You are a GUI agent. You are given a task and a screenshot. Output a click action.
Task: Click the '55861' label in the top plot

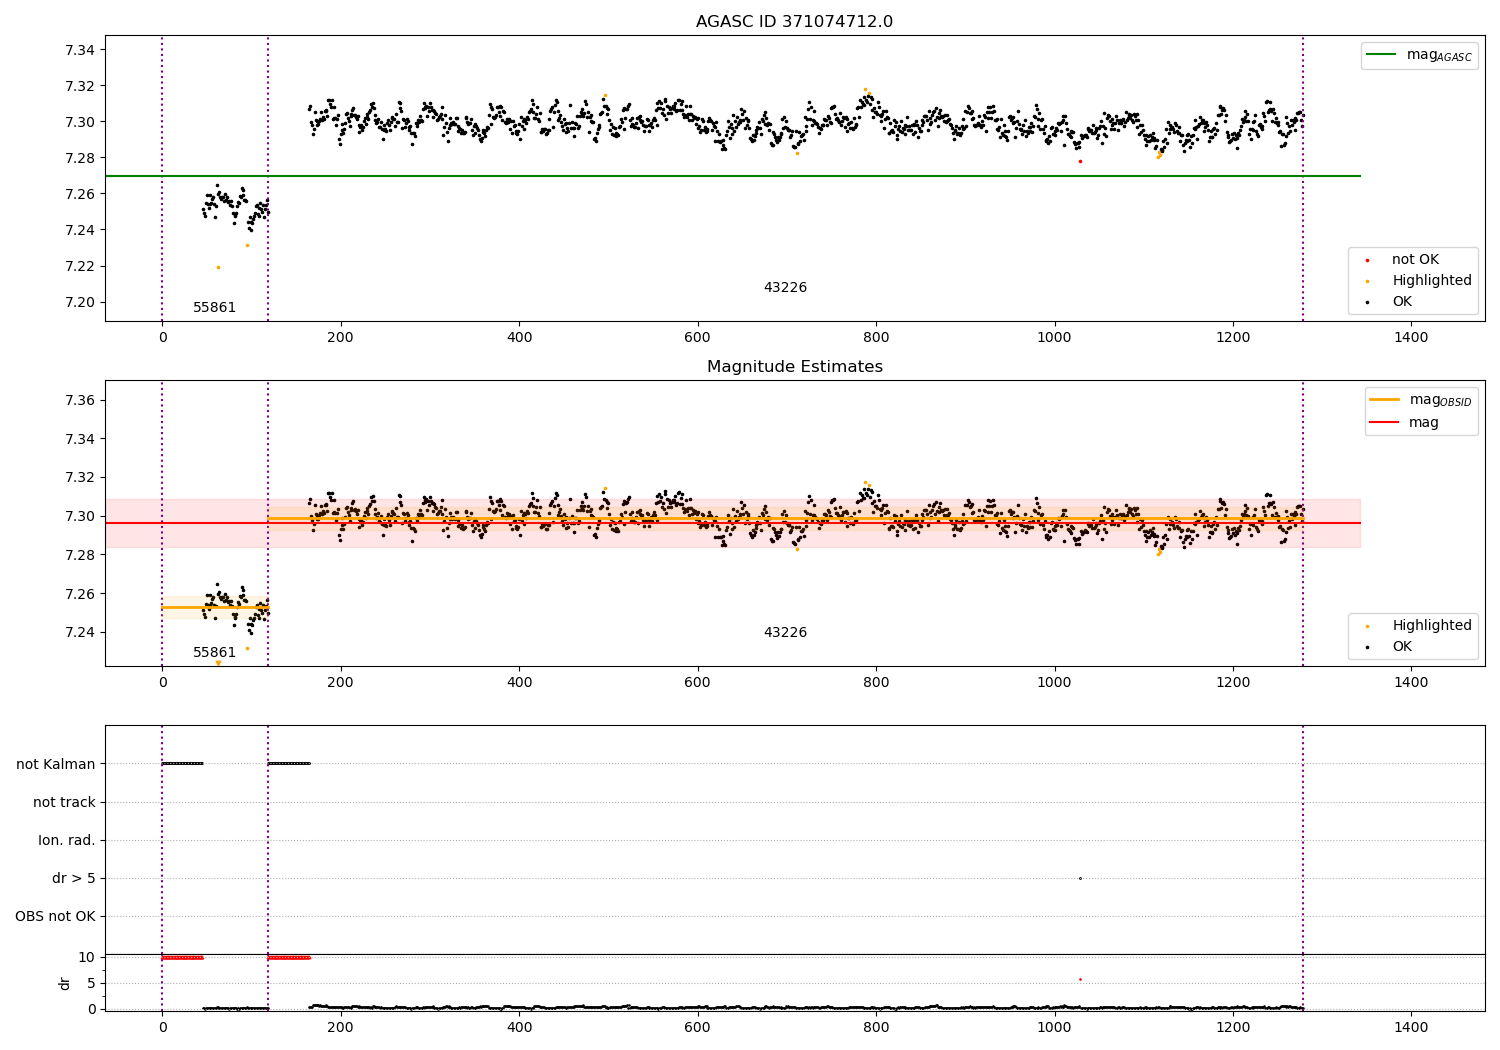(x=214, y=308)
